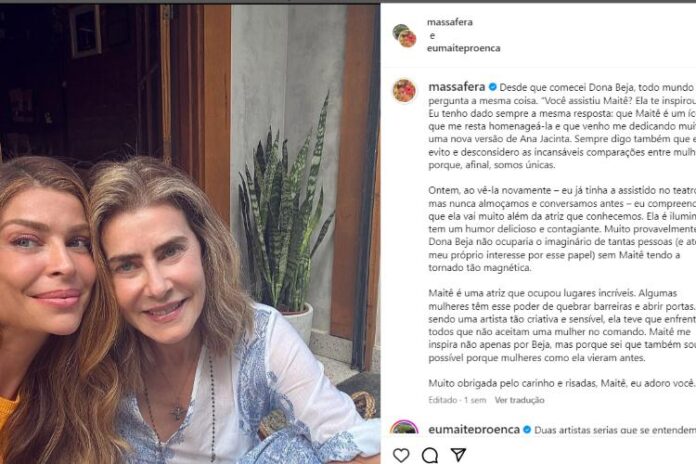
Task: Click the verified badge next to eumaiteproenca's comment
Action: (526, 430)
